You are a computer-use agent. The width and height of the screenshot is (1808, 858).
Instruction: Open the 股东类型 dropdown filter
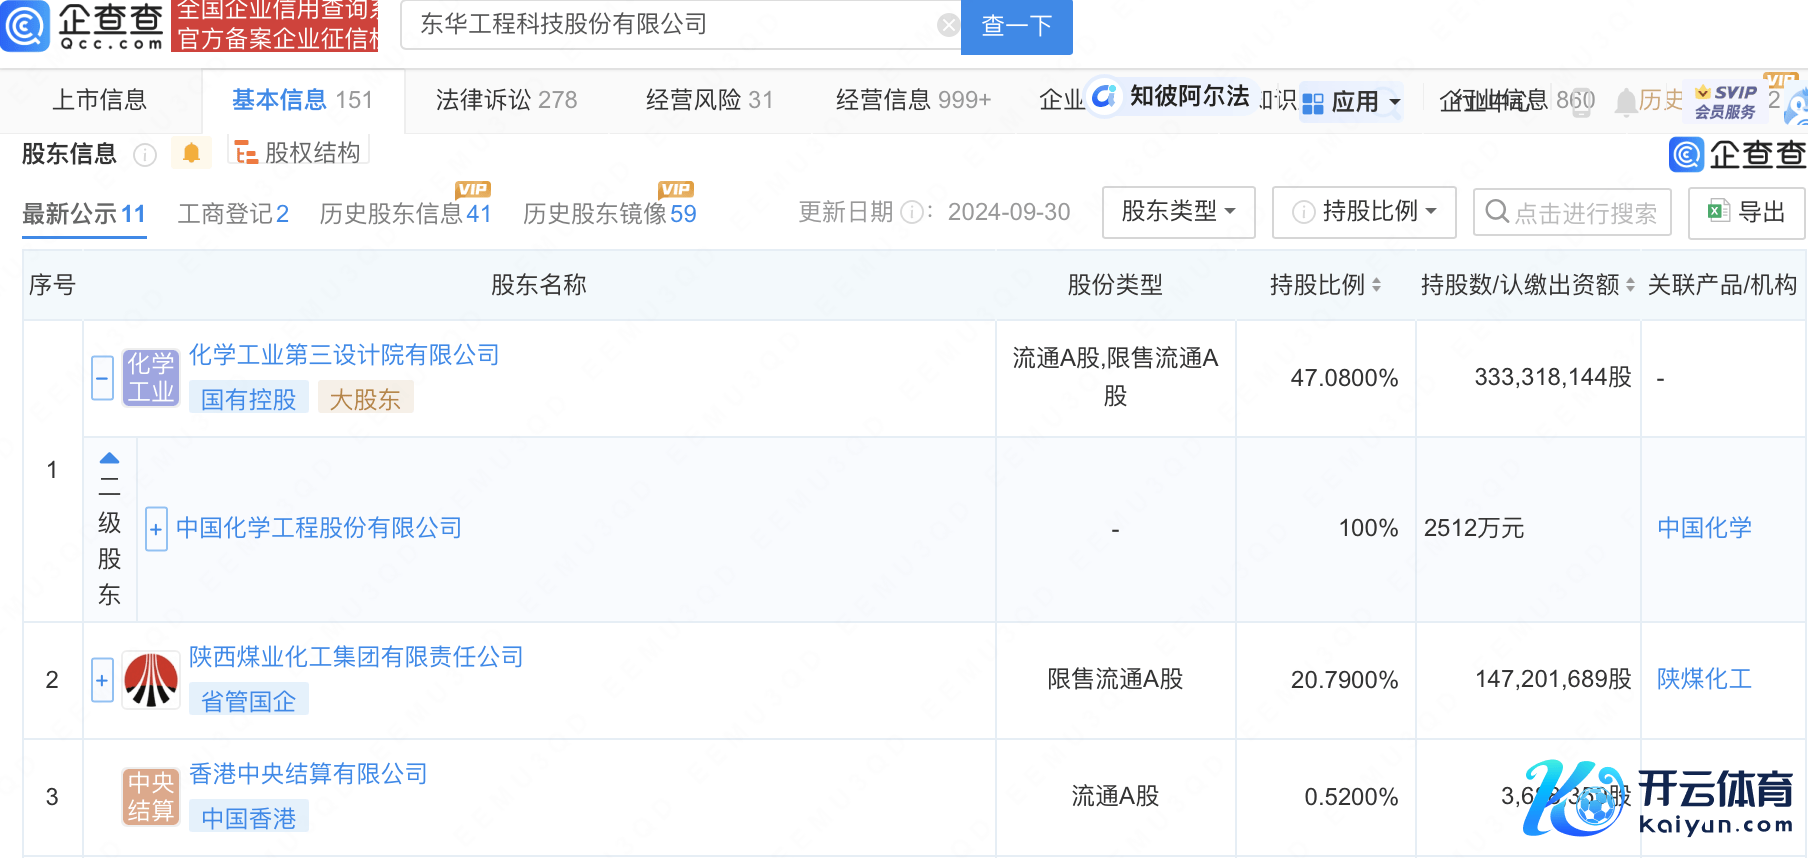click(x=1178, y=212)
